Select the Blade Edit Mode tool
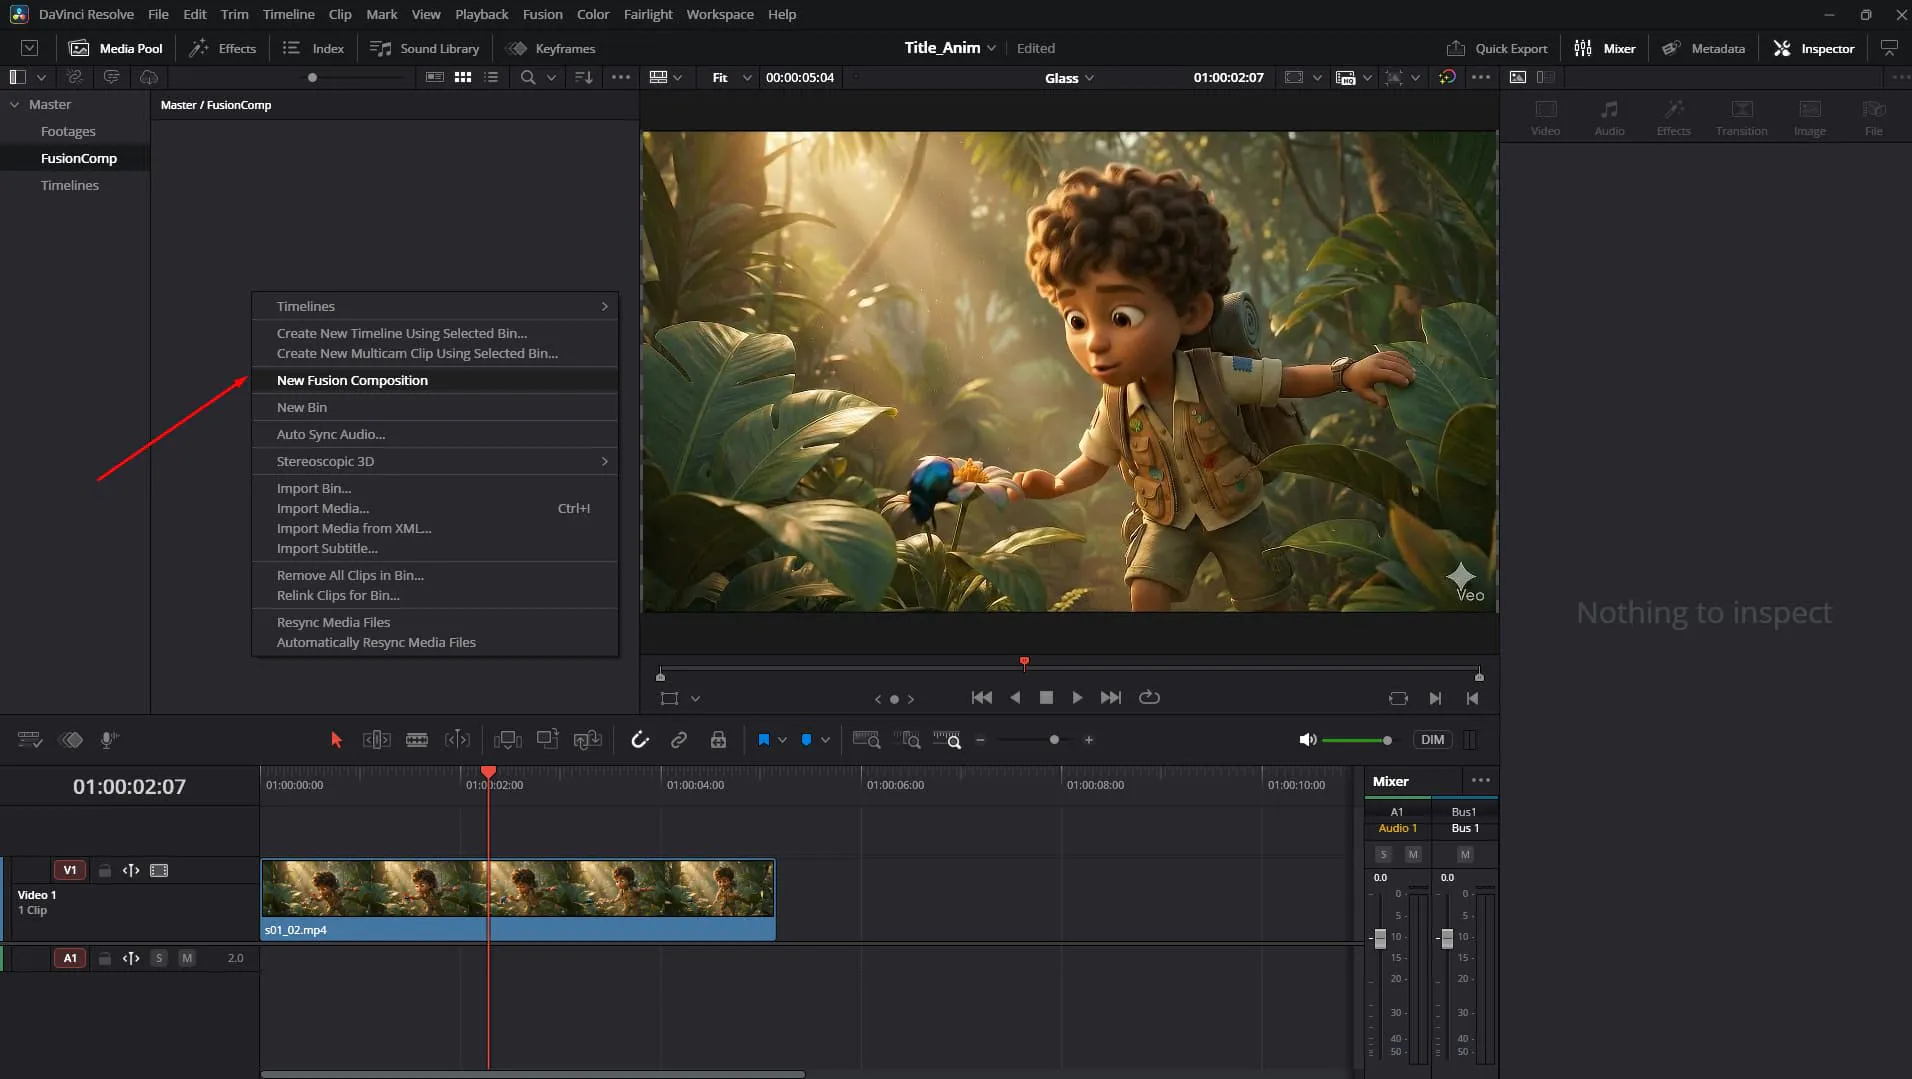 pyautogui.click(x=417, y=740)
